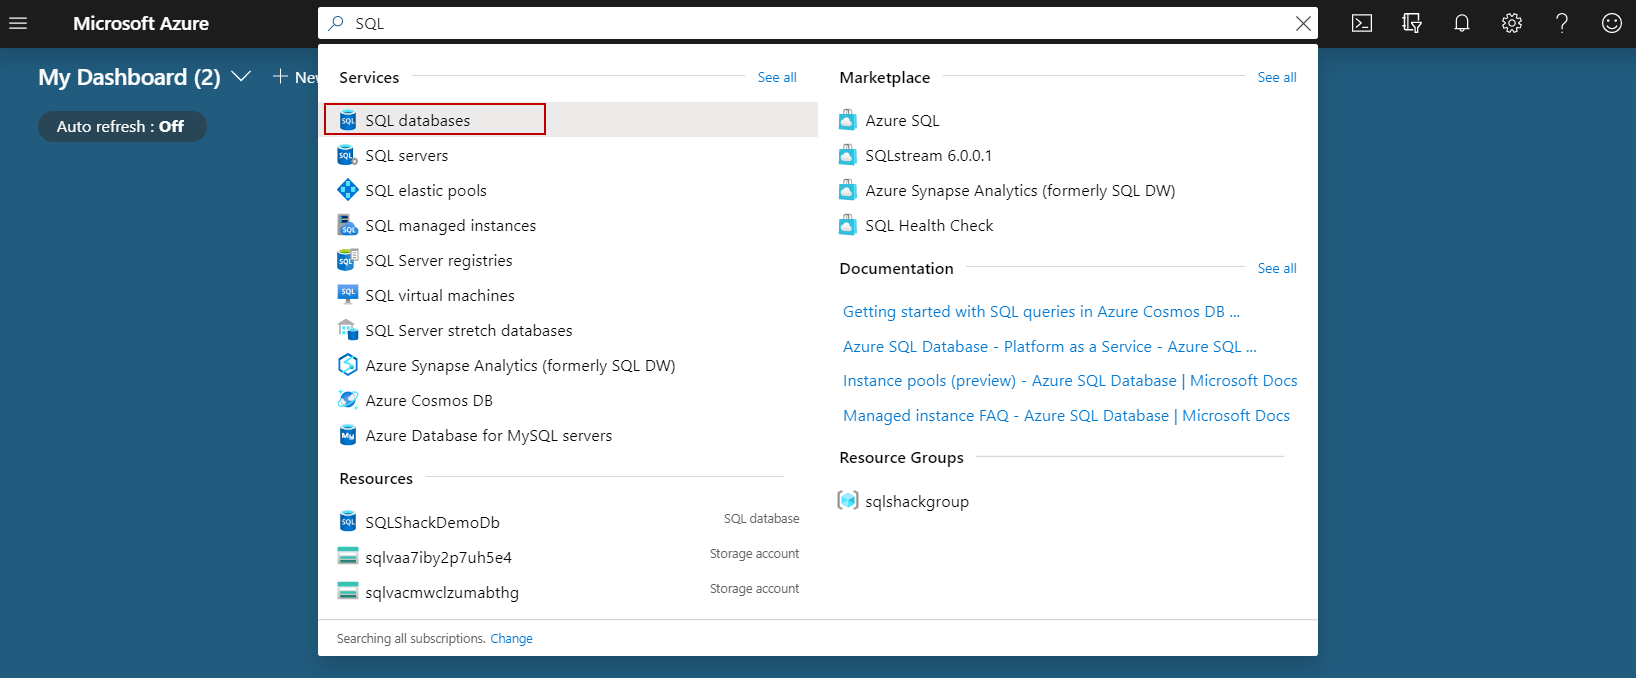Click See all for Documentation
Screen dimensions: 1636x678
pos(1277,269)
